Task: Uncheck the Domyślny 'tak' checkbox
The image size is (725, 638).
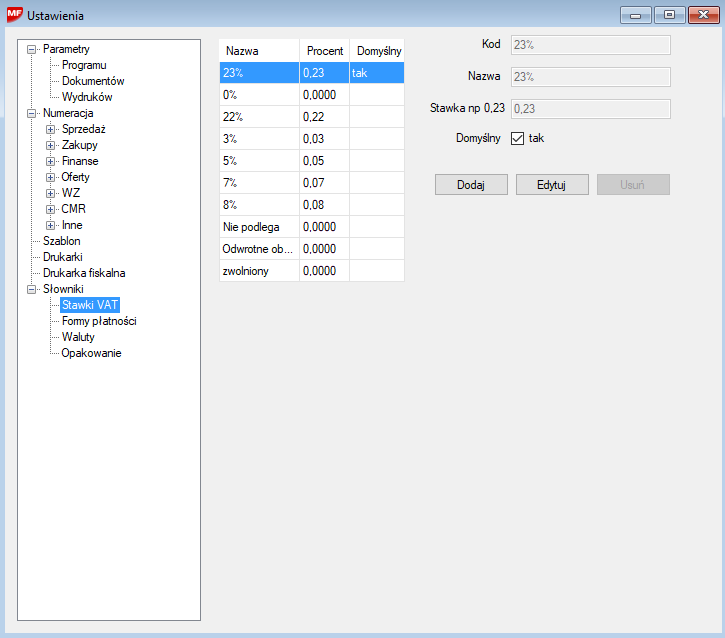Action: click(x=518, y=138)
